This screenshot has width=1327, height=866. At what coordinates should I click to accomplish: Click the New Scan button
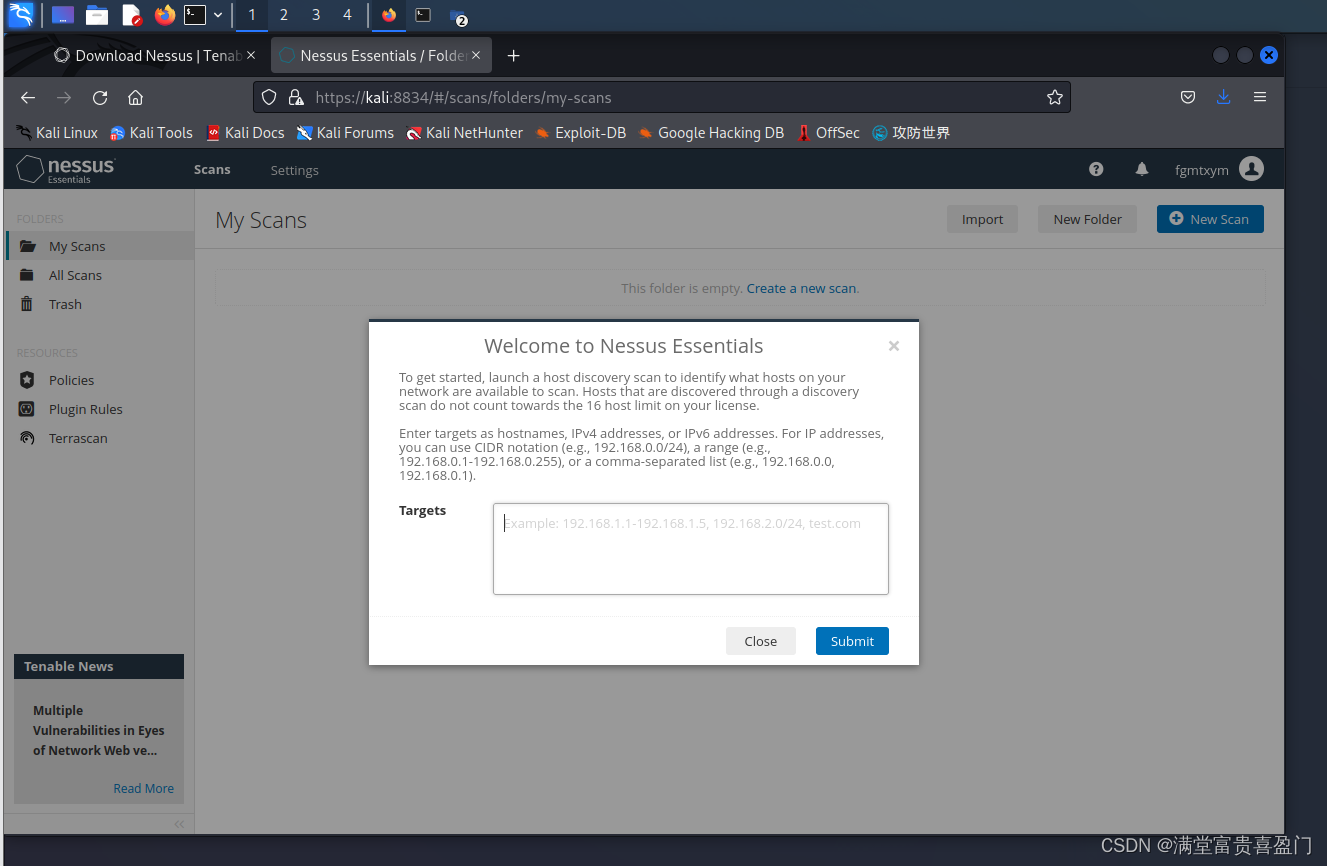click(x=1210, y=219)
